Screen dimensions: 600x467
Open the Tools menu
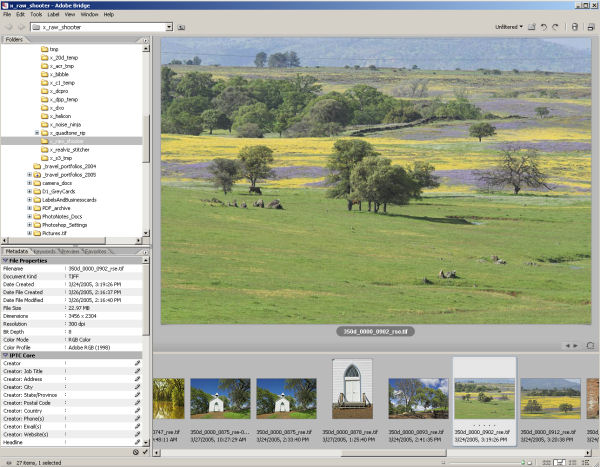36,15
